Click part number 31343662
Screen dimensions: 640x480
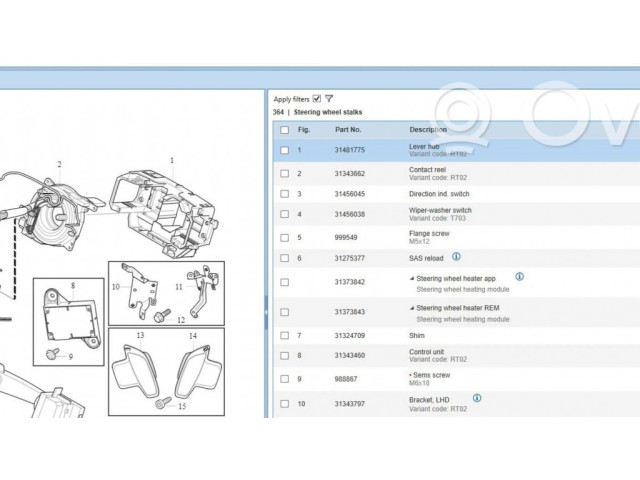pyautogui.click(x=350, y=173)
